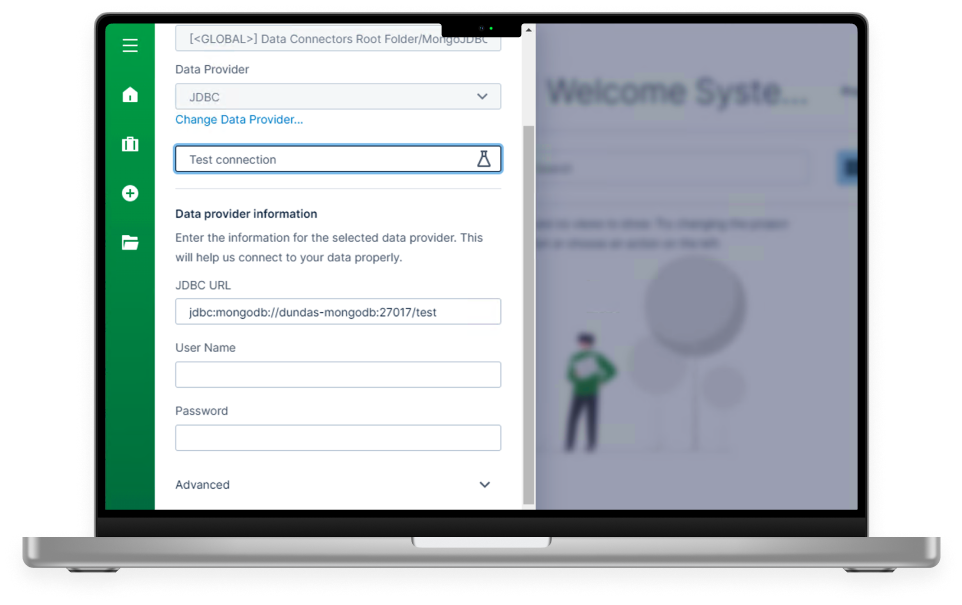Image resolution: width=962 pixels, height=605 pixels.
Task: Open the hamburger main menu
Action: [x=130, y=46]
